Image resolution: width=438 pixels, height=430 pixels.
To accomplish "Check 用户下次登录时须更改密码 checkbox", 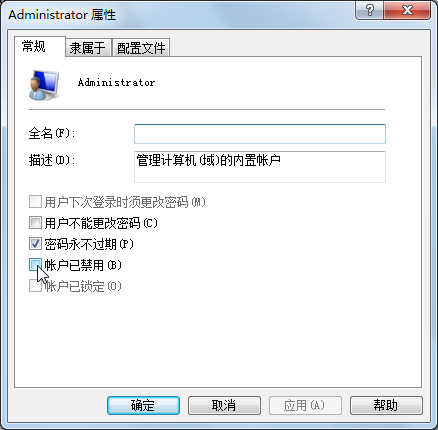I will (35, 202).
